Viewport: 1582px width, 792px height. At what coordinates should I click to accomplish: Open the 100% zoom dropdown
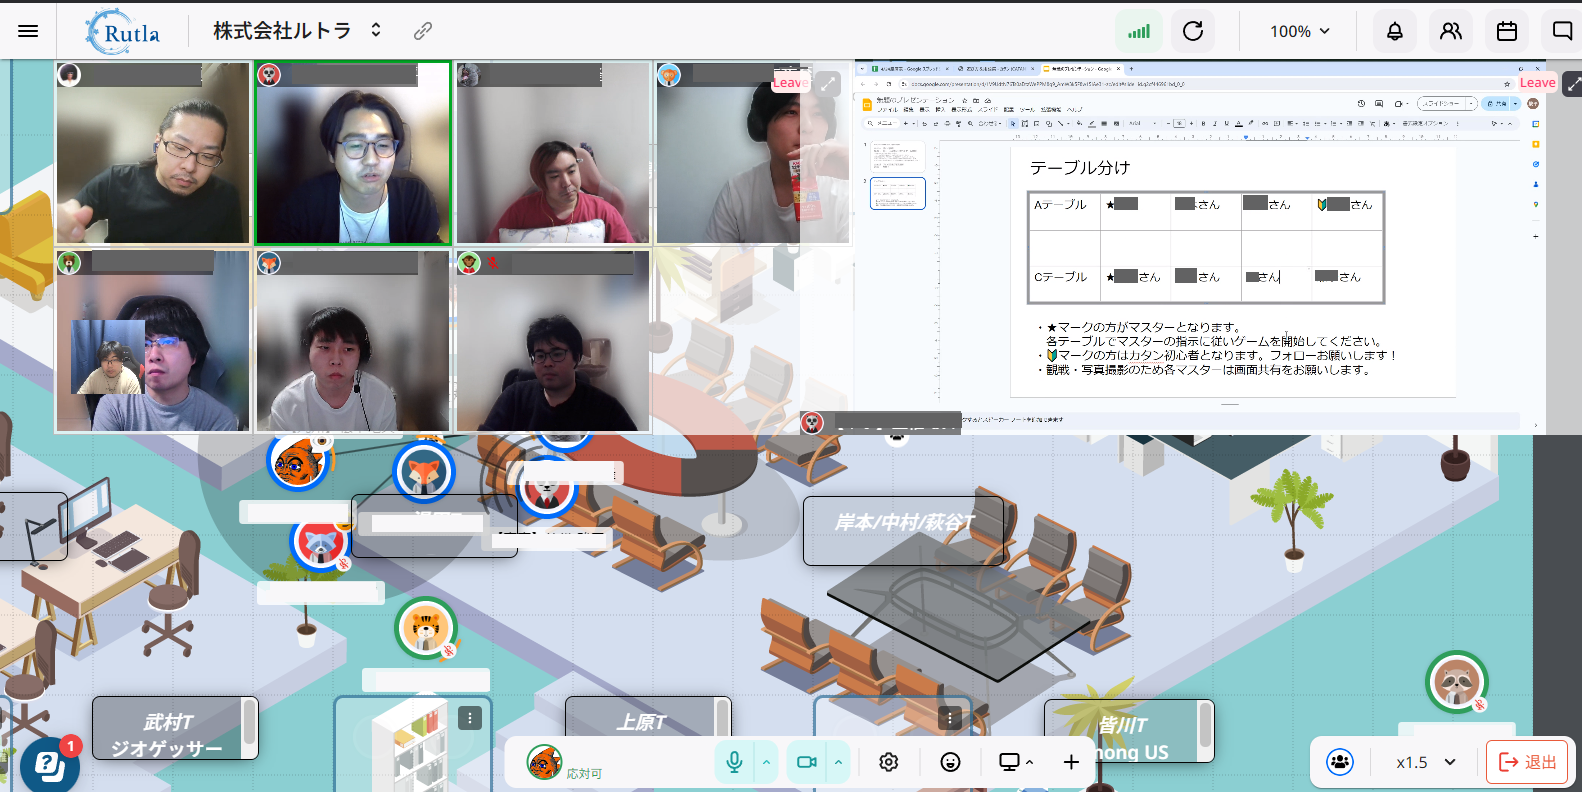pos(1299,31)
